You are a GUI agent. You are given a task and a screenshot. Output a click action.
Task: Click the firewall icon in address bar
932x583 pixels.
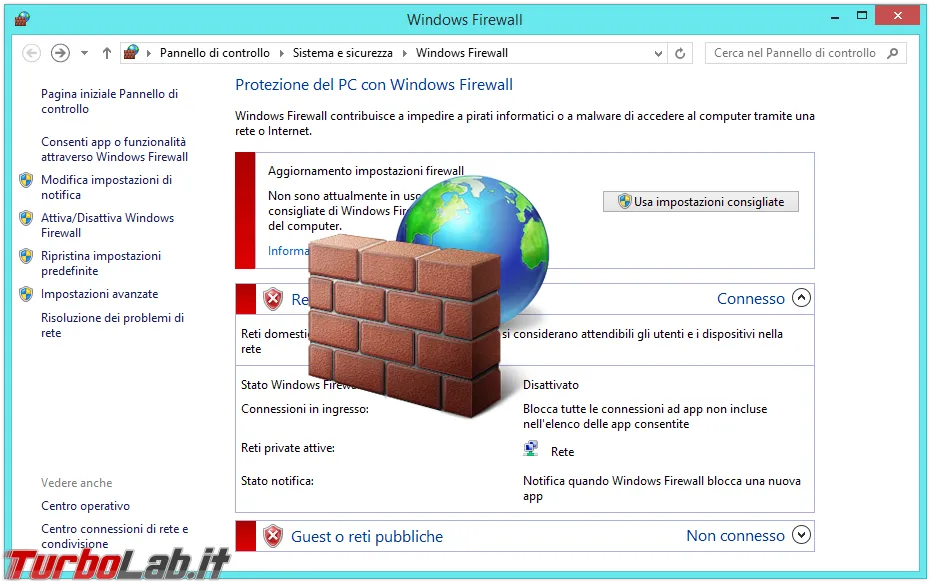[x=131, y=53]
